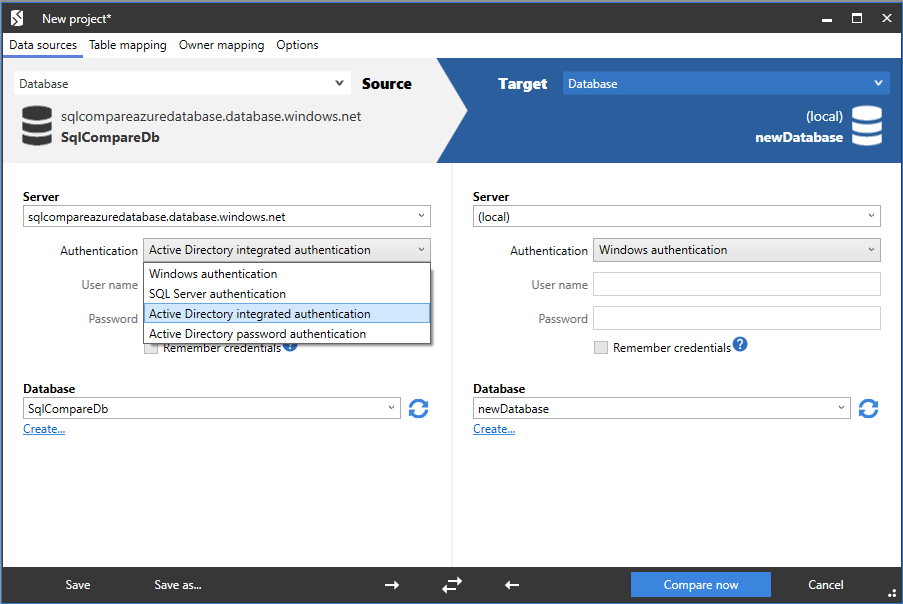Focus the target Password field
The height and width of the screenshot is (604, 903).
737,318
